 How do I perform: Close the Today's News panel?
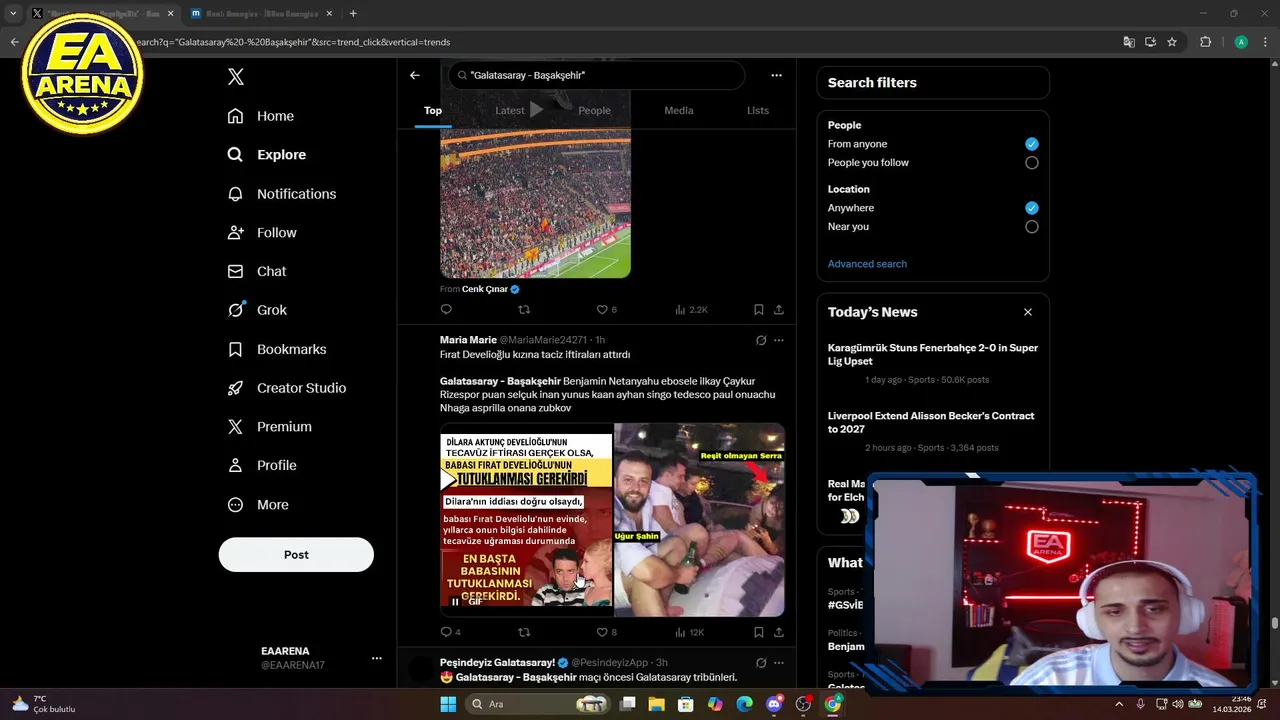pyautogui.click(x=1027, y=312)
